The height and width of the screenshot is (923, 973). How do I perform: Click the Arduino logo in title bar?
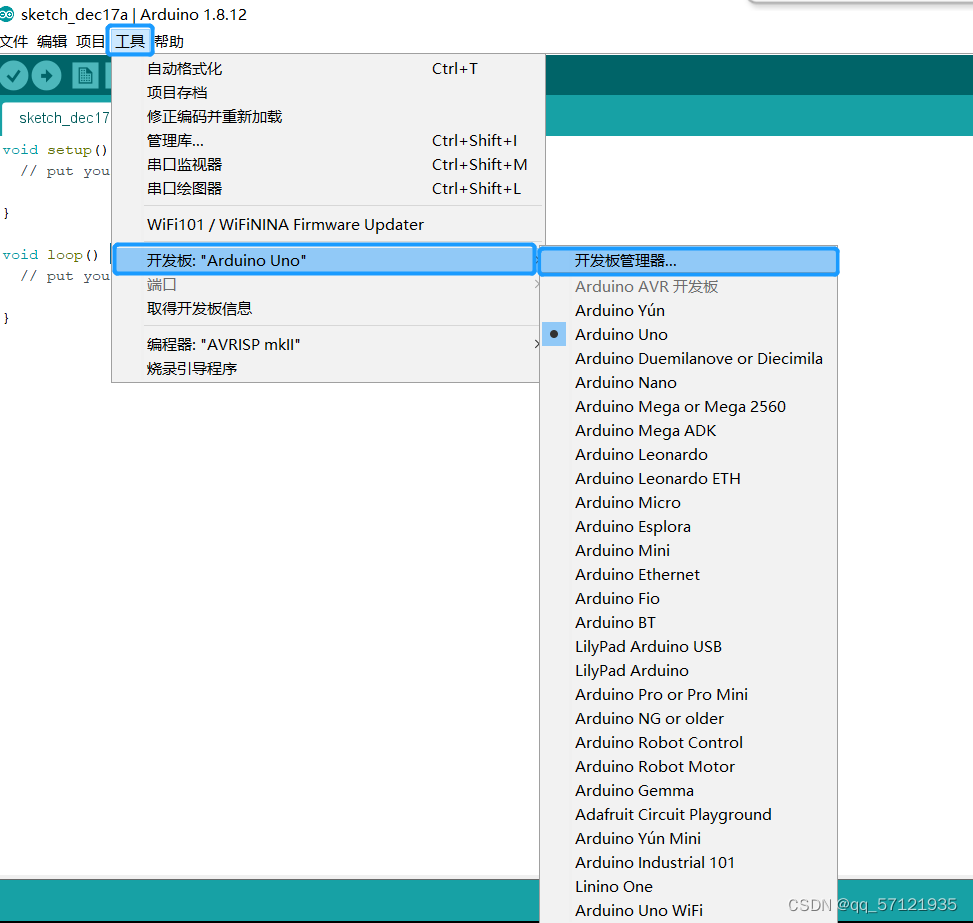tap(7, 14)
